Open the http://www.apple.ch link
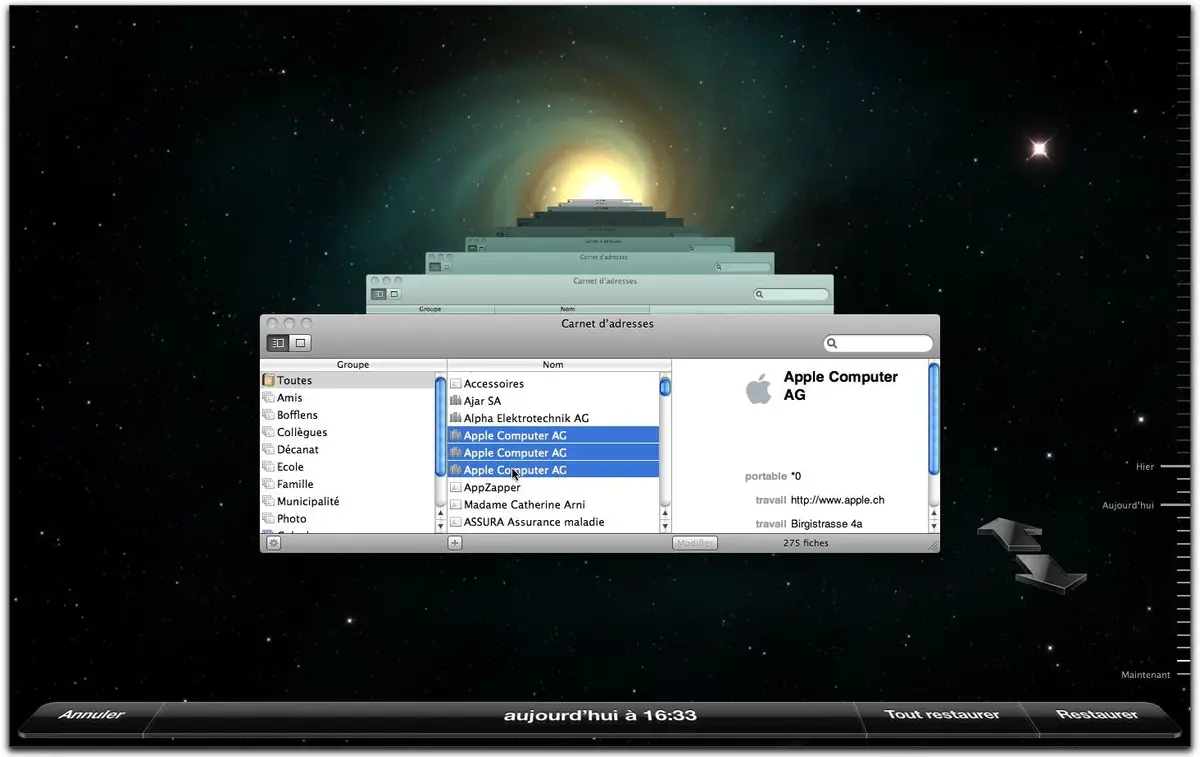This screenshot has width=1200, height=757. coord(837,500)
